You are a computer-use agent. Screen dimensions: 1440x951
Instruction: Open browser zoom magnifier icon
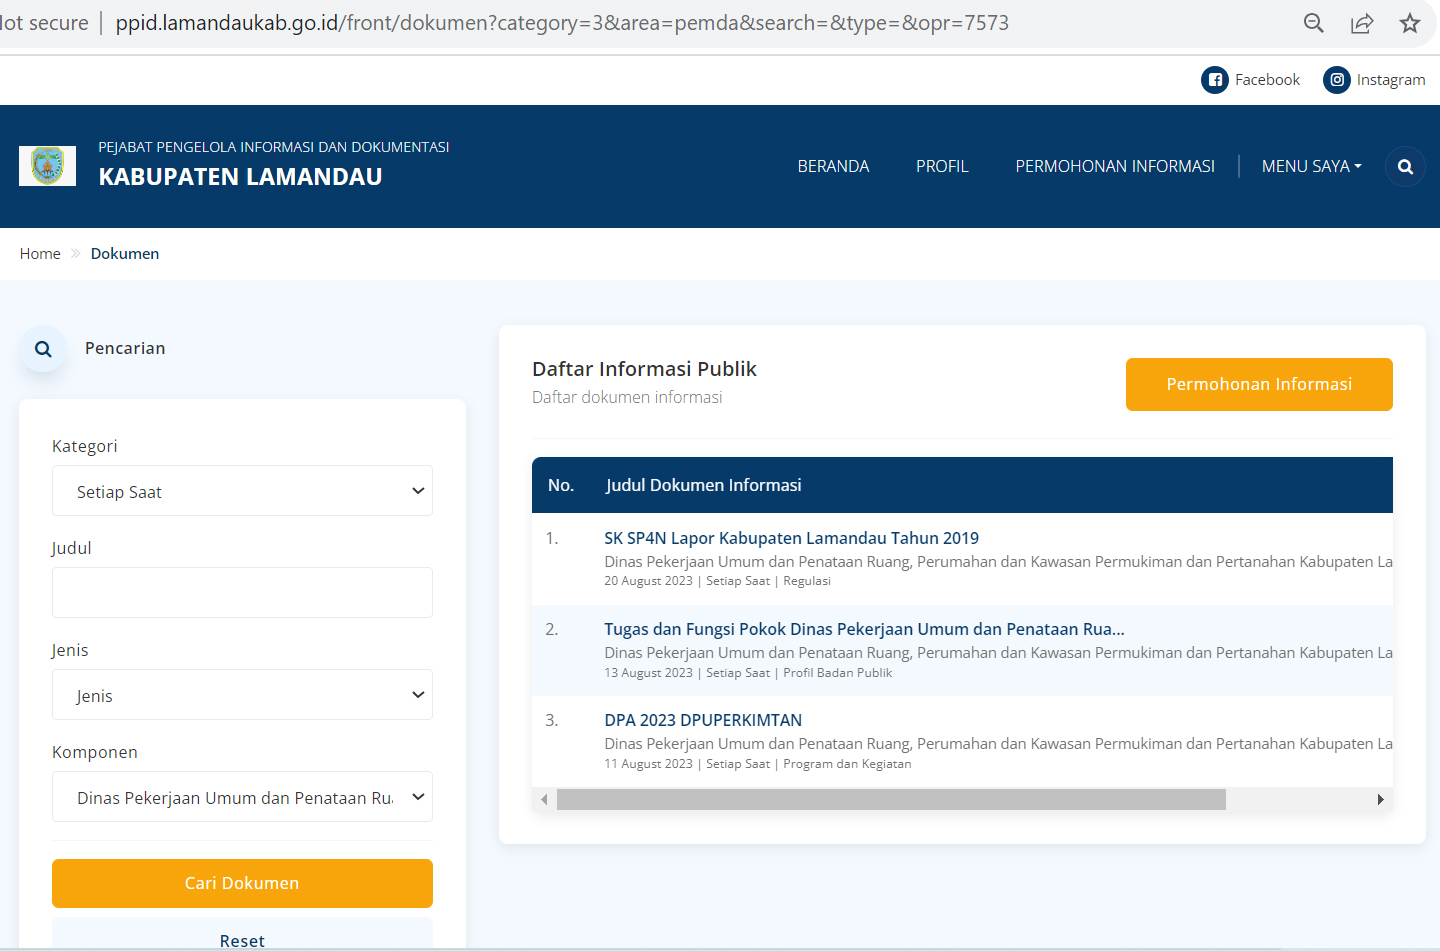(x=1313, y=23)
